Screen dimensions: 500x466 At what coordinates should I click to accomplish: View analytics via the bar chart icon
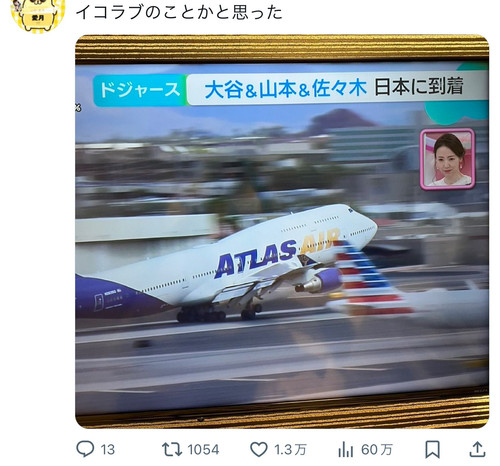[345, 449]
